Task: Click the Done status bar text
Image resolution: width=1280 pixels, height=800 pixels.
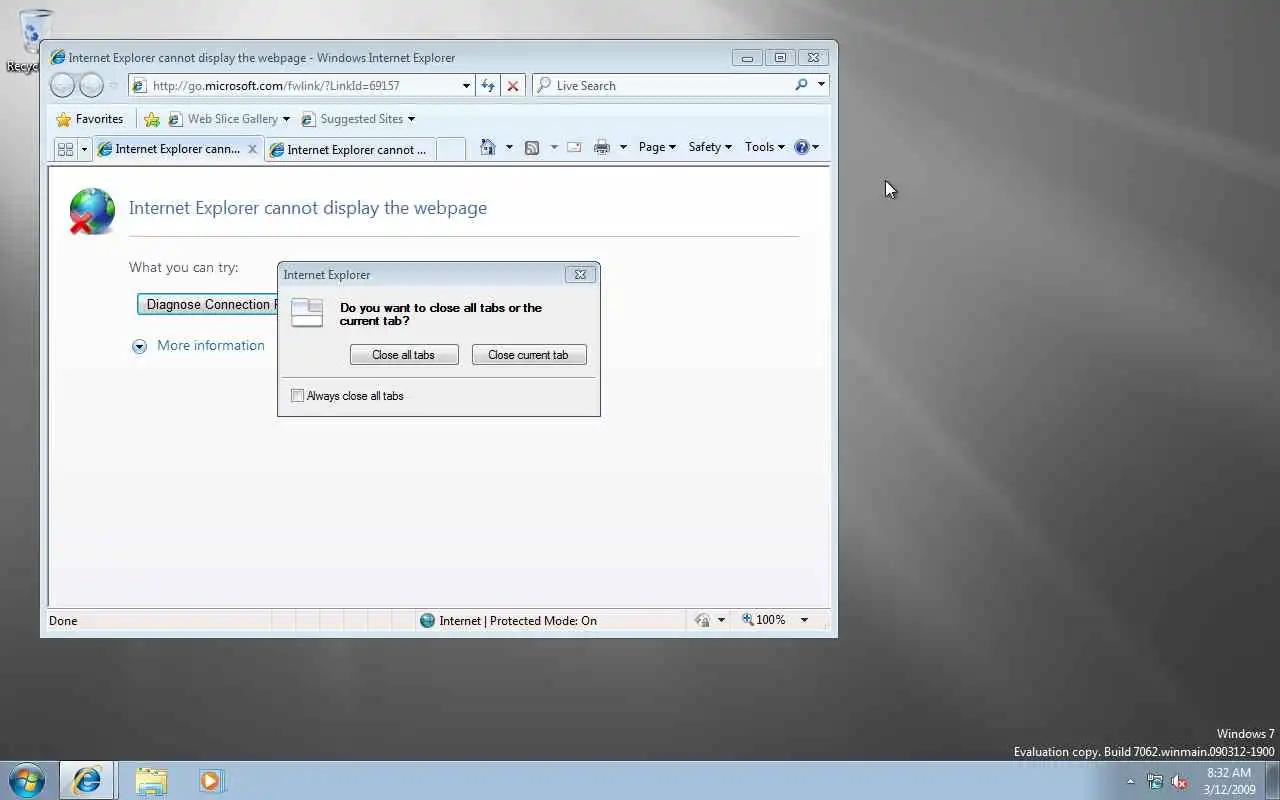Action: 63,620
